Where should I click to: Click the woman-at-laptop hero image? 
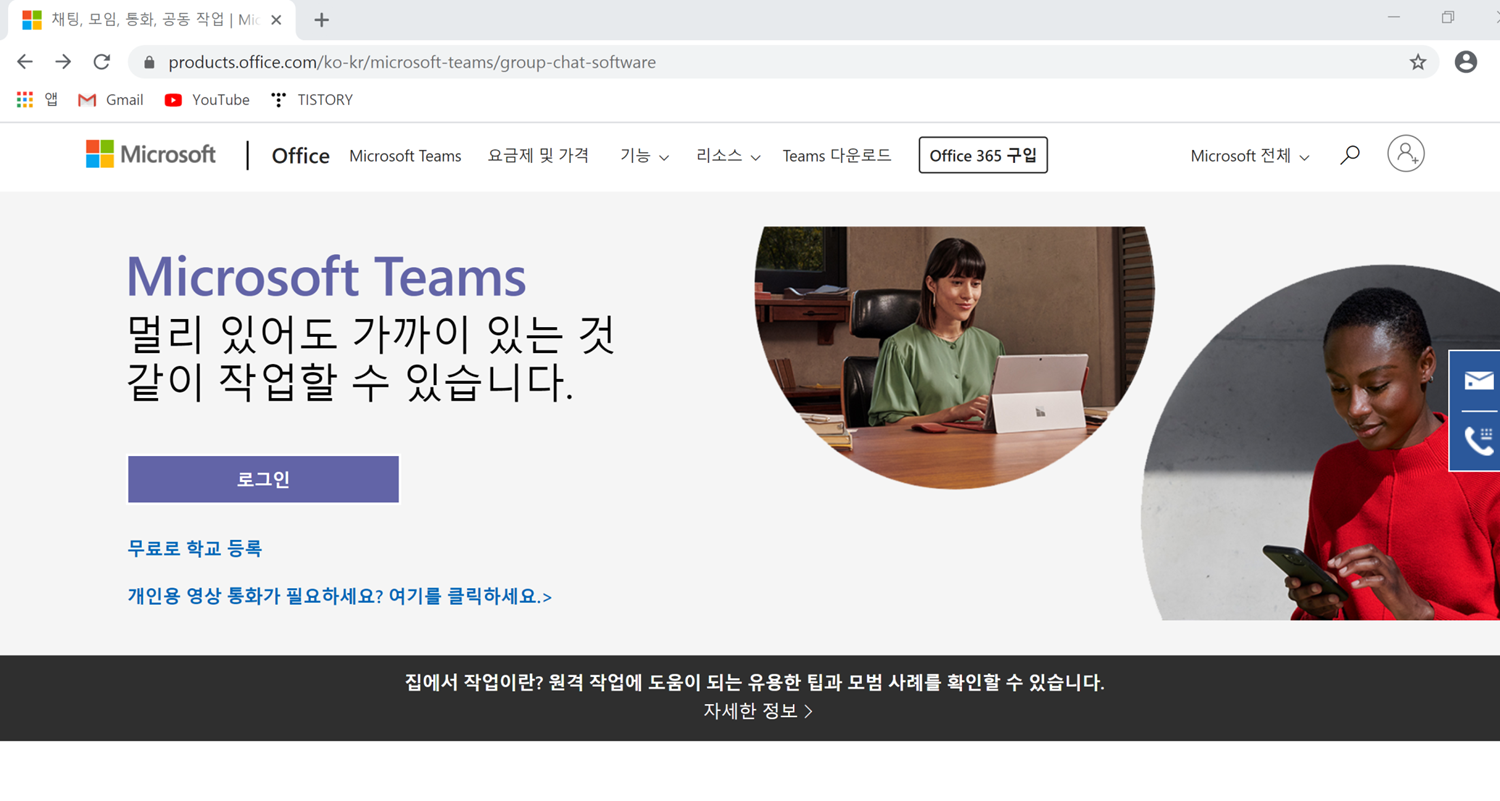(x=954, y=357)
